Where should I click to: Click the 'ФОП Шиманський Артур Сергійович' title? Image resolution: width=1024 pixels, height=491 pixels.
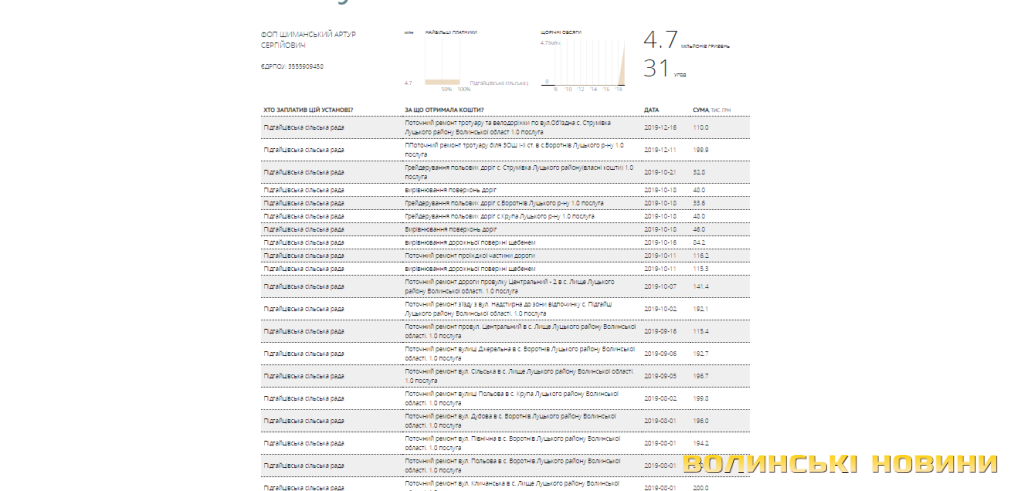pyautogui.click(x=308, y=39)
